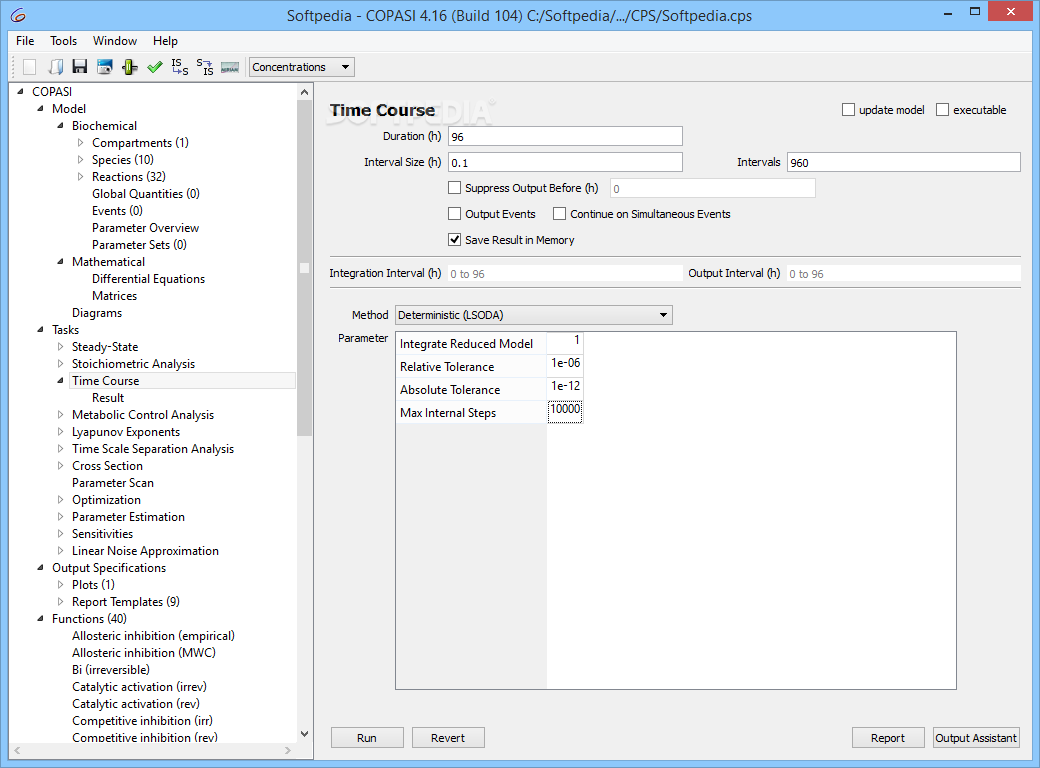The image size is (1040, 768).
Task: Expand the Reactions (32) node
Action: coord(80,176)
